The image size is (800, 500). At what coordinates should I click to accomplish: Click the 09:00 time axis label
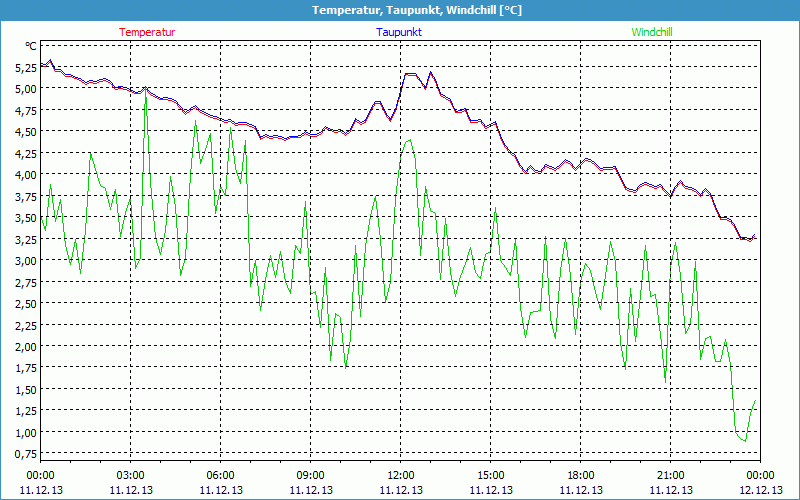click(x=311, y=475)
